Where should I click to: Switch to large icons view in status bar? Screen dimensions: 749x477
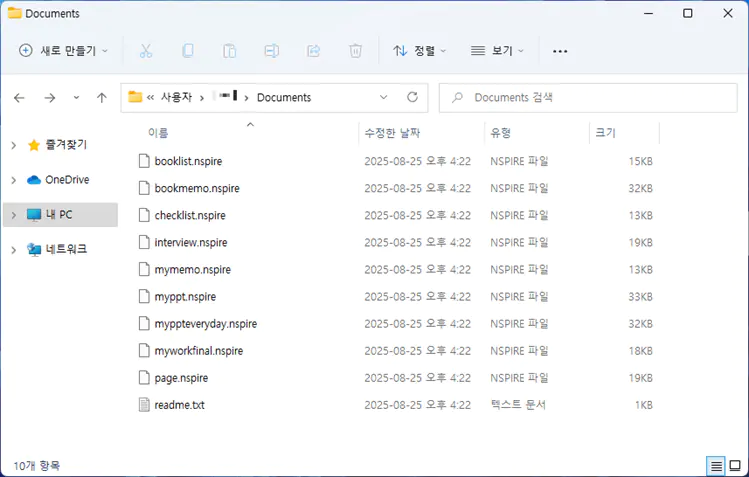click(734, 466)
